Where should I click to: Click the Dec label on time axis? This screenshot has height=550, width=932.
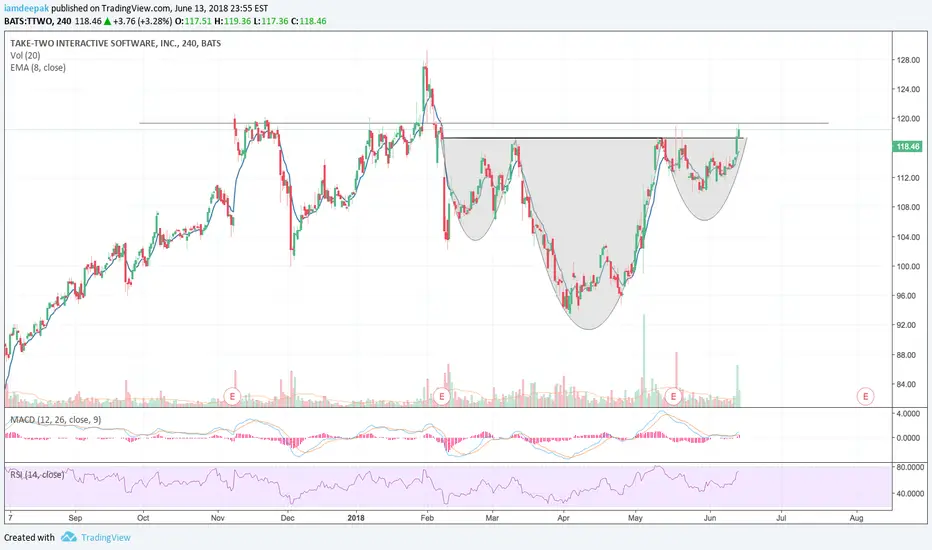point(288,518)
